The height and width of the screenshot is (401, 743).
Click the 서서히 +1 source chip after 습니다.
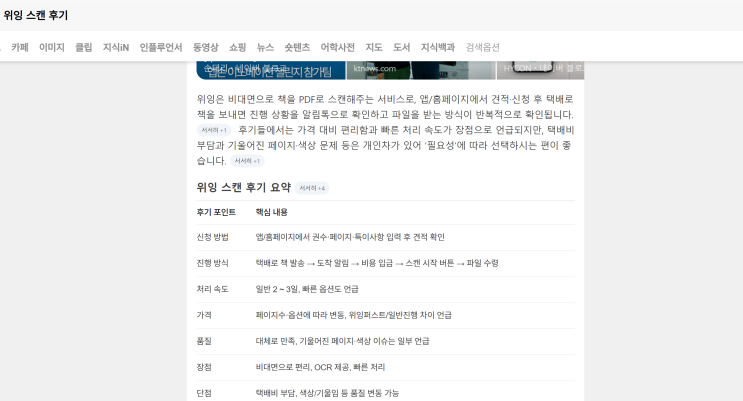pos(247,161)
